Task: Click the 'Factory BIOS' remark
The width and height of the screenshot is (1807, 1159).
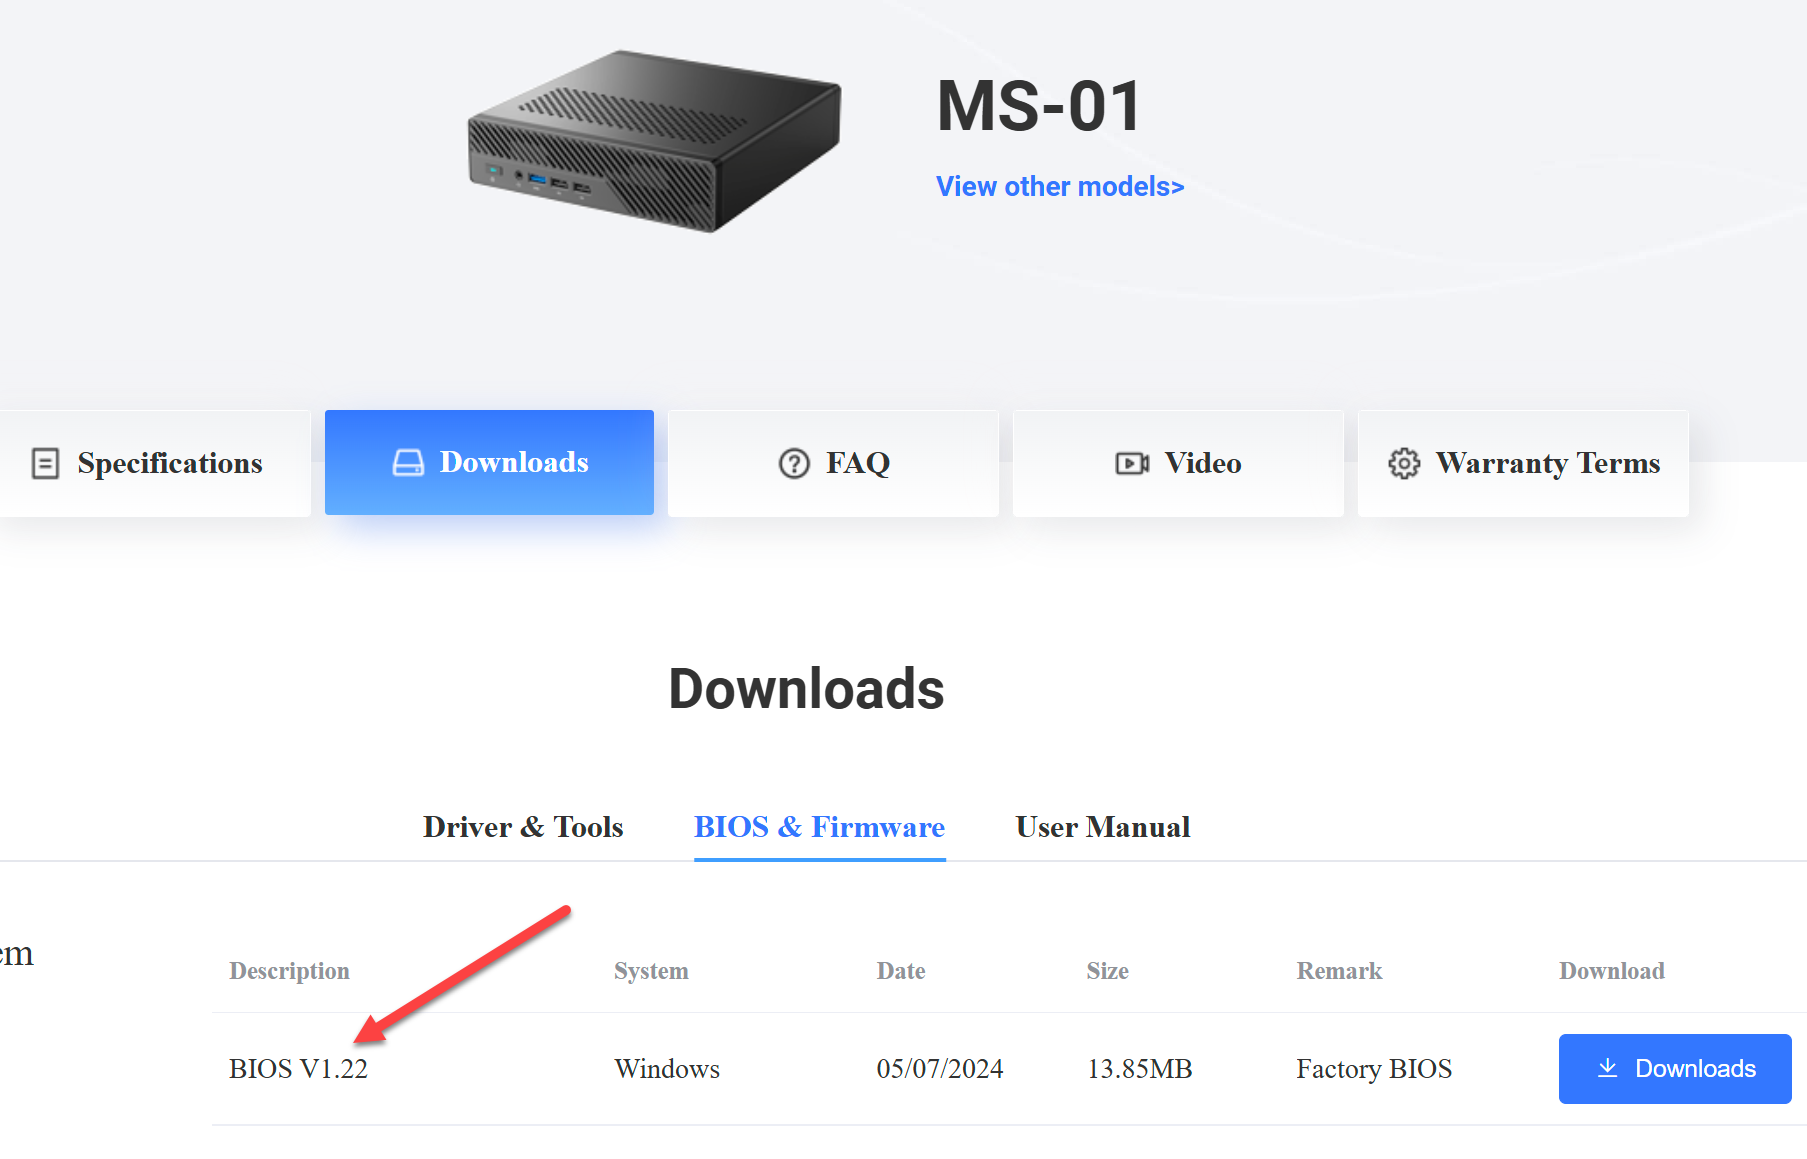Action: [x=1374, y=1069]
